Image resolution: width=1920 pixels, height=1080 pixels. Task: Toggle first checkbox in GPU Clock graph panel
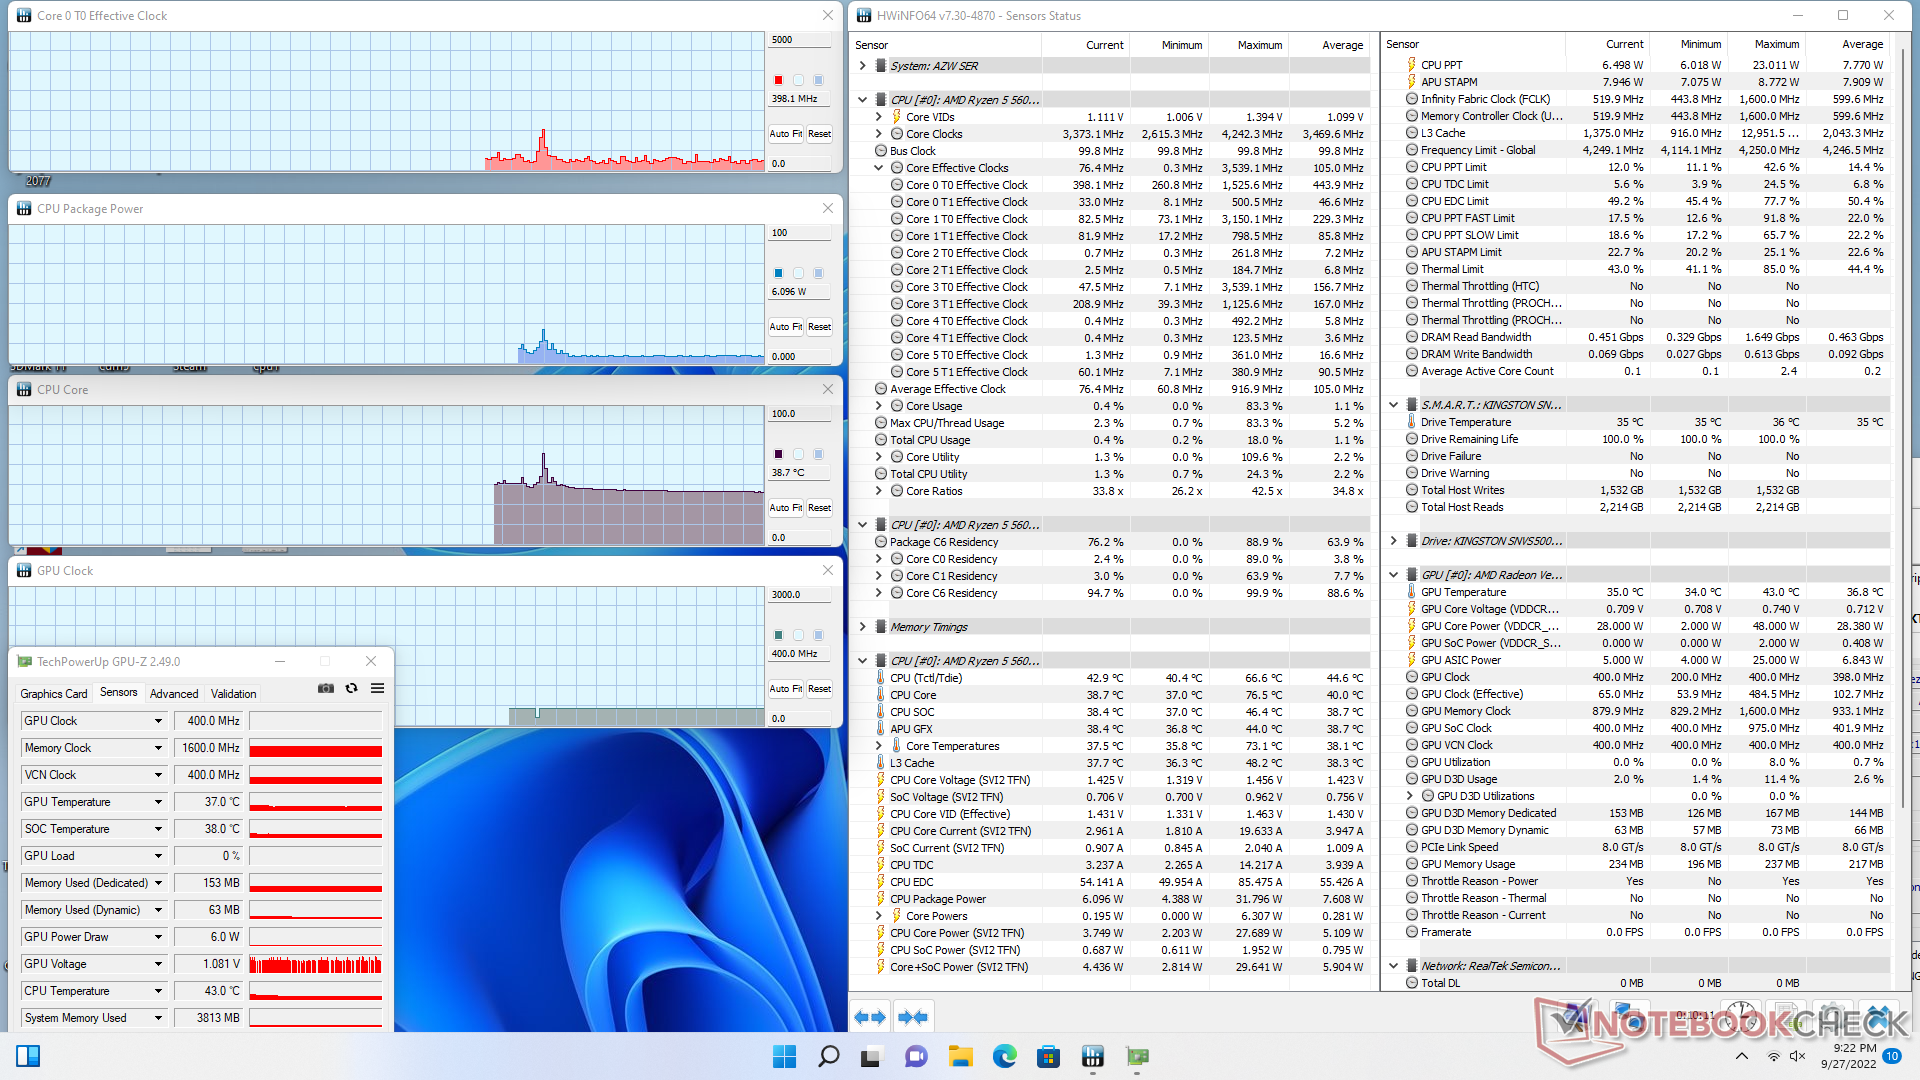coord(798,635)
